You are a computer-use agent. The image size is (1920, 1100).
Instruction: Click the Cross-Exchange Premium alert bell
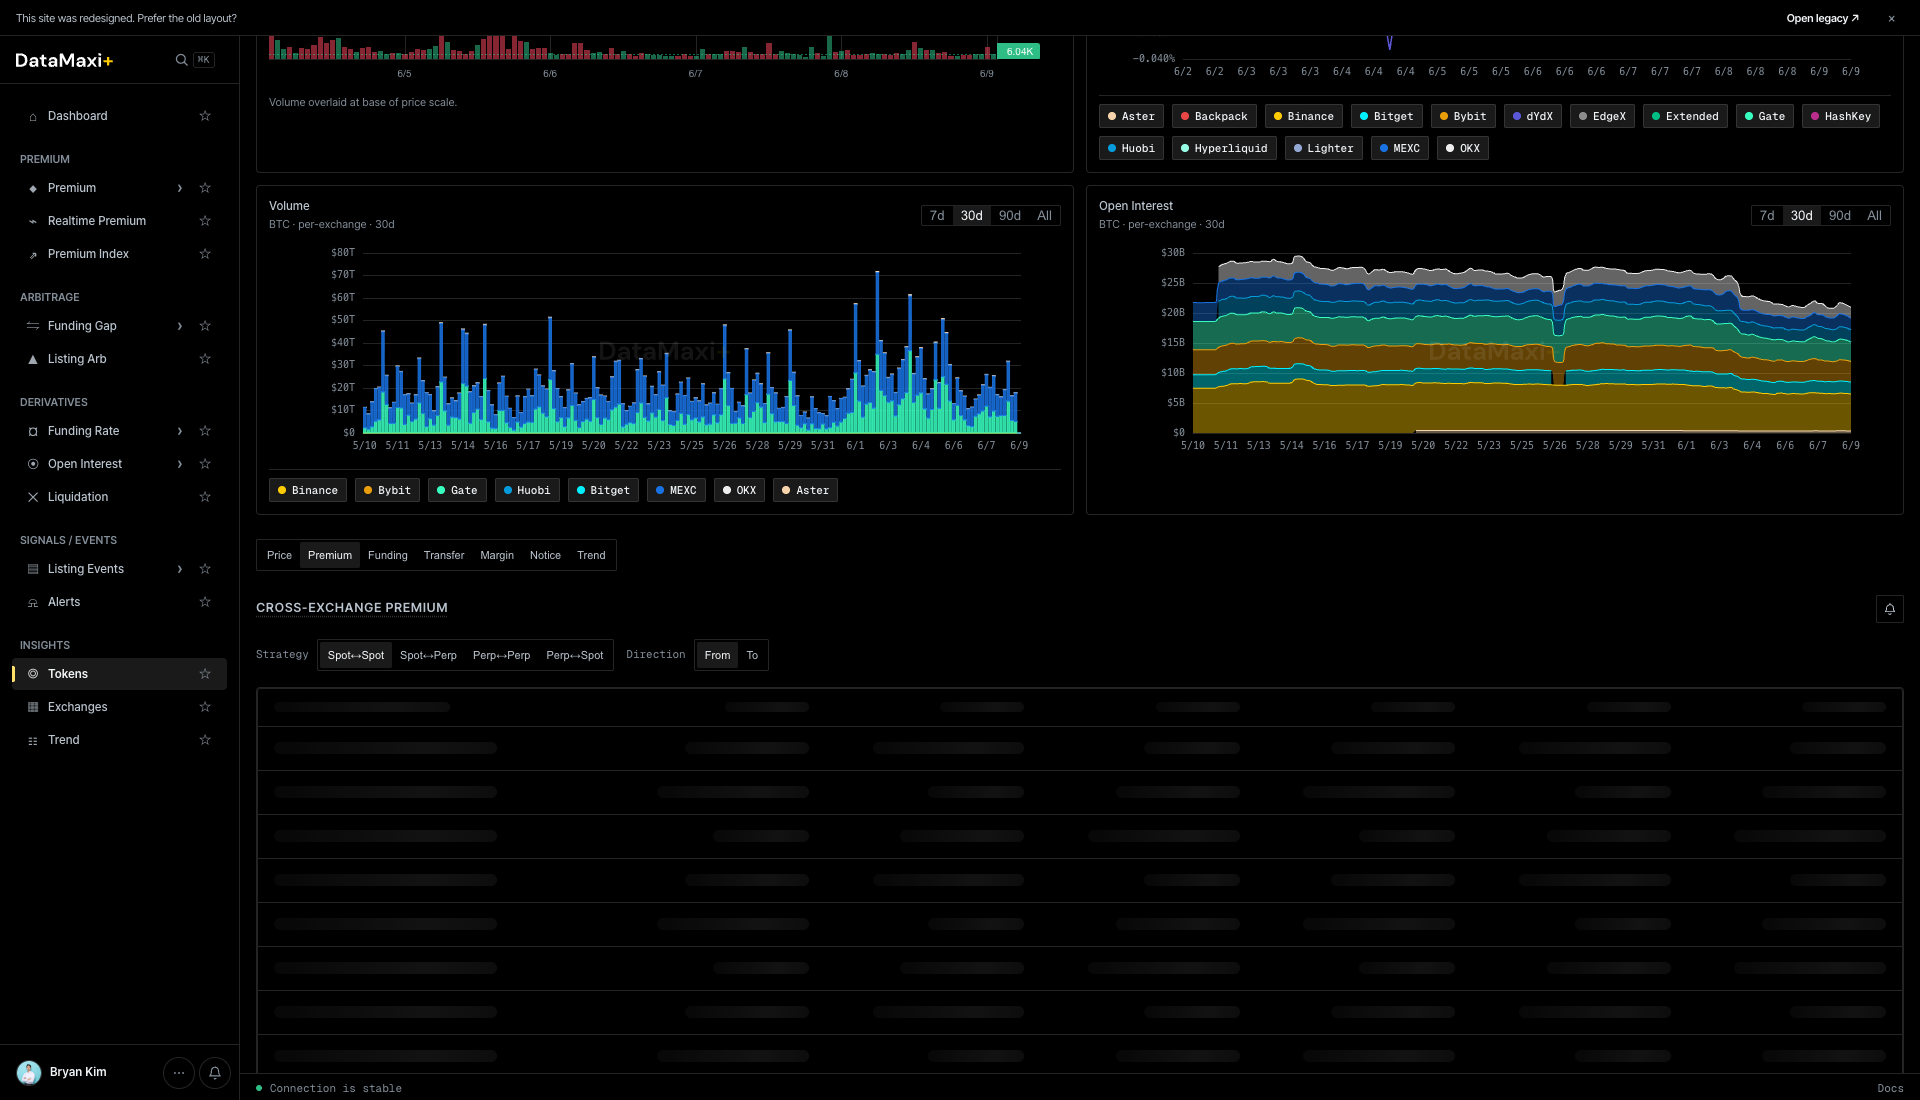(1890, 609)
